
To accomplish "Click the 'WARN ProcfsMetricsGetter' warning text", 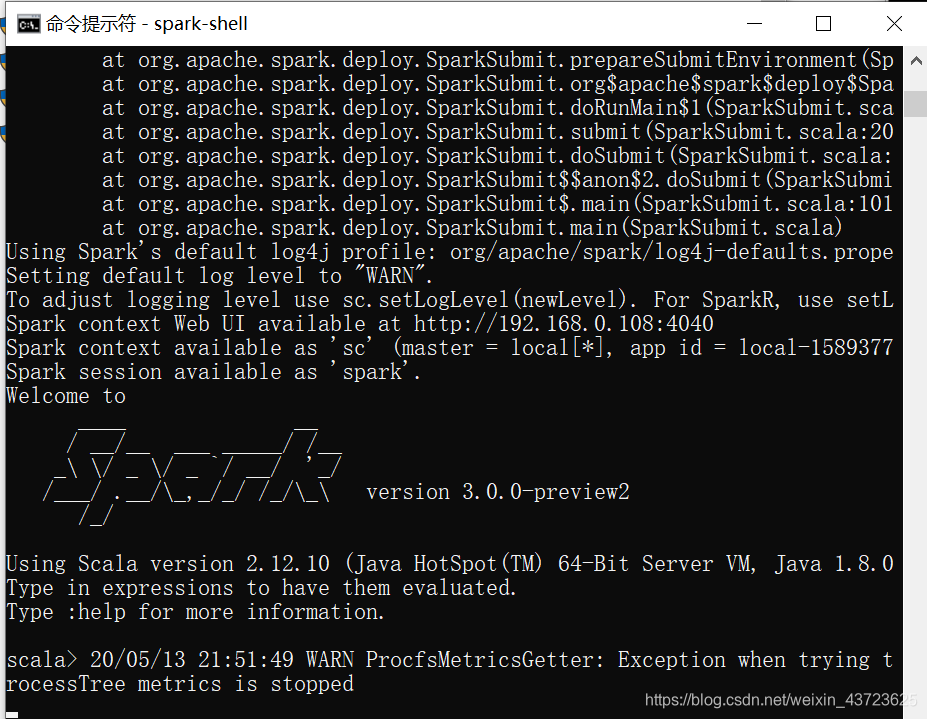I will [484, 660].
